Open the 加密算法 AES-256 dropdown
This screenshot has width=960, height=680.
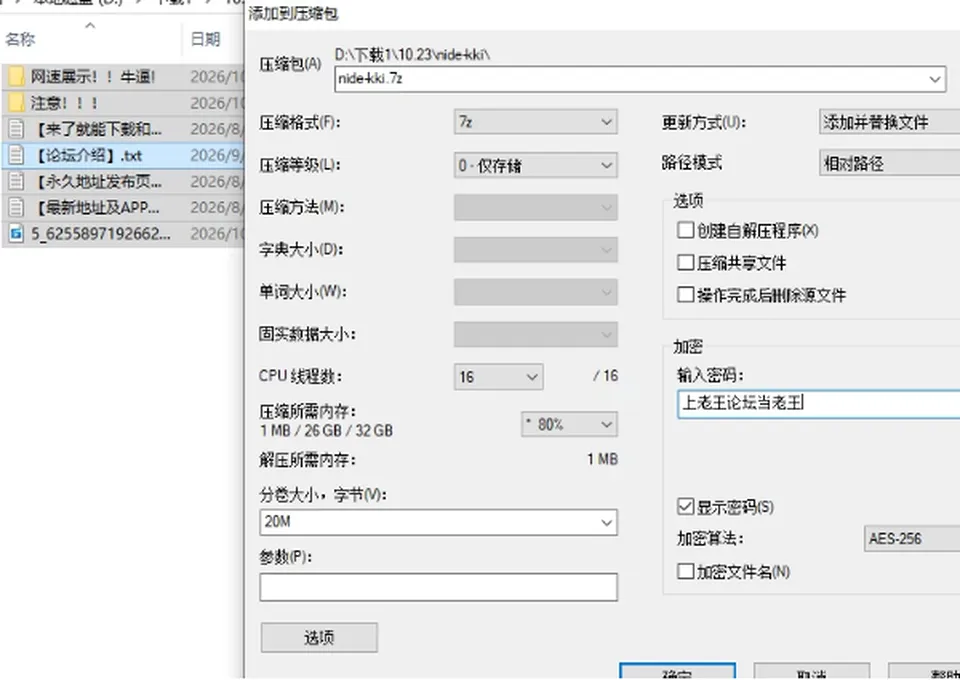pos(912,539)
